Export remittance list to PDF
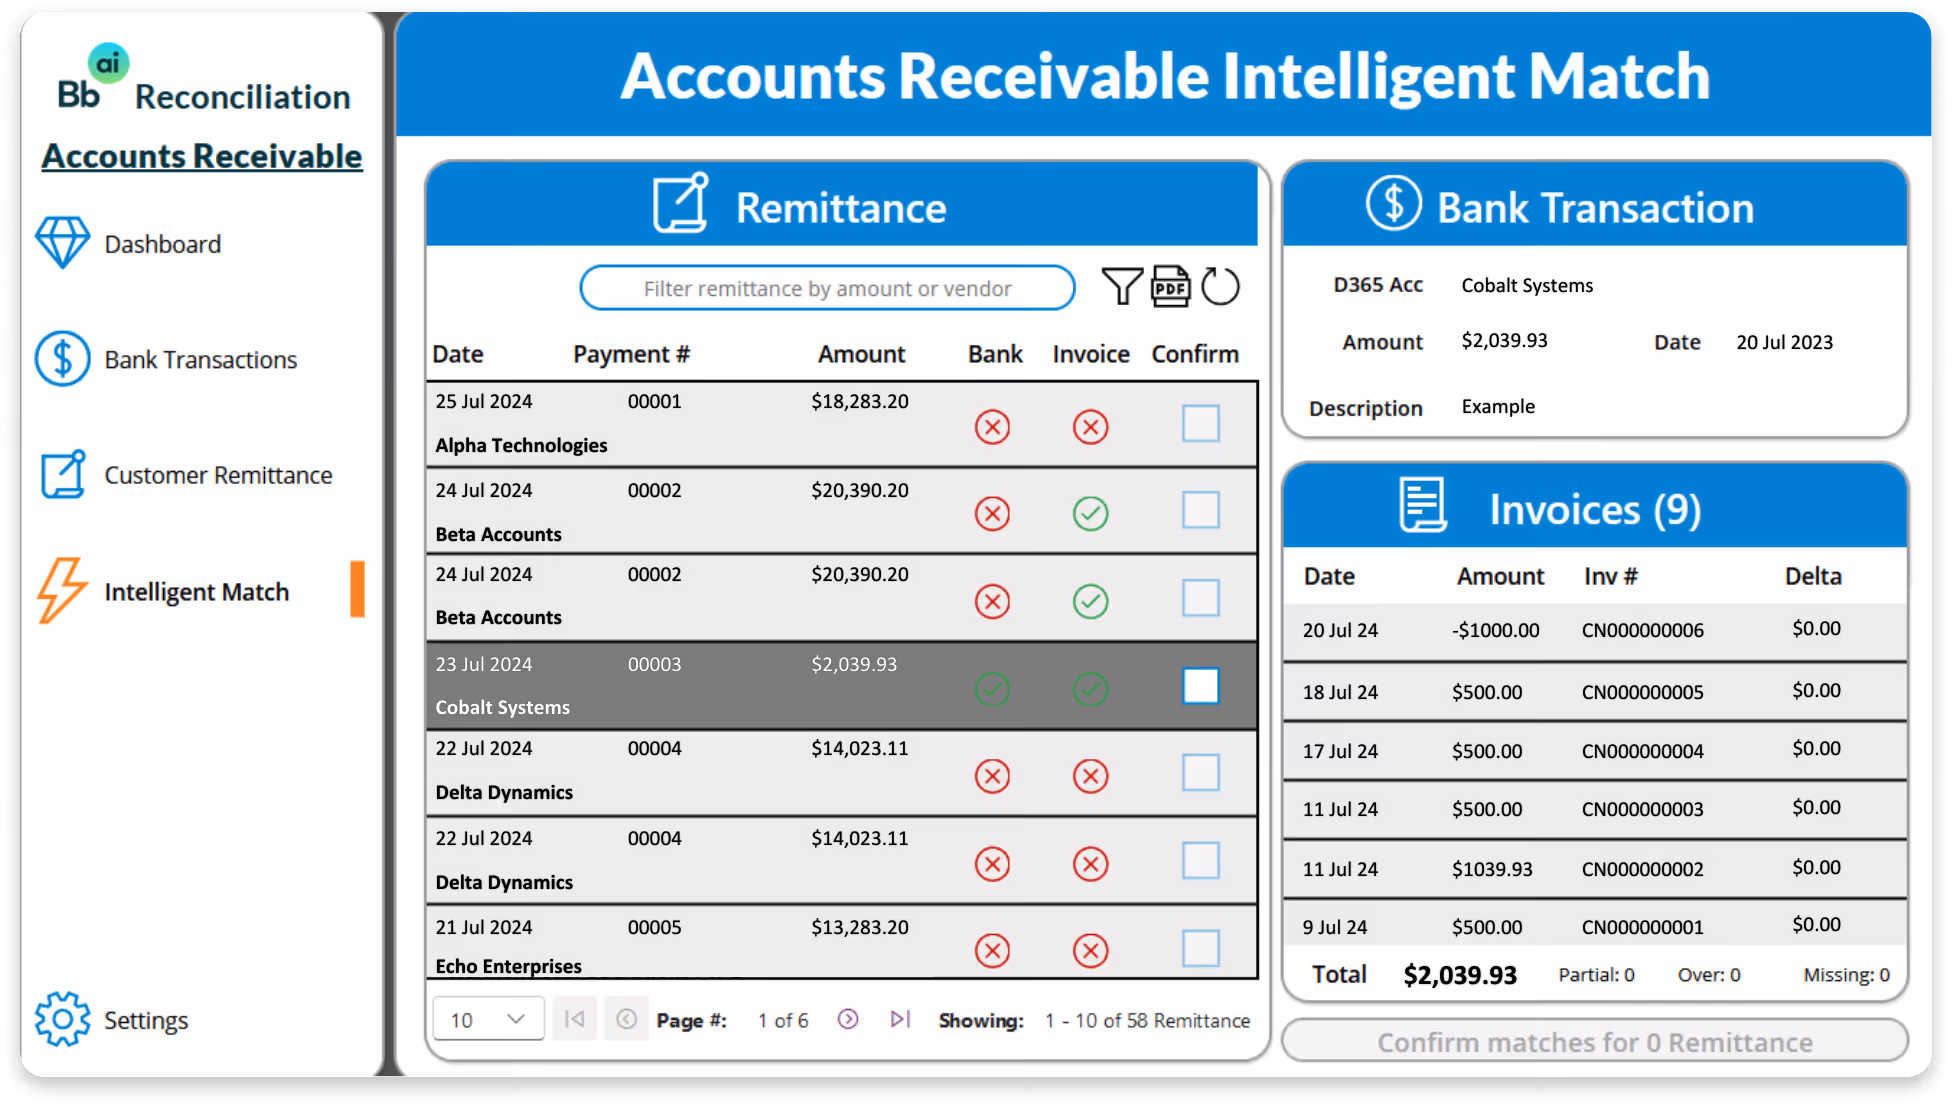The width and height of the screenshot is (1960, 1120). (1170, 287)
